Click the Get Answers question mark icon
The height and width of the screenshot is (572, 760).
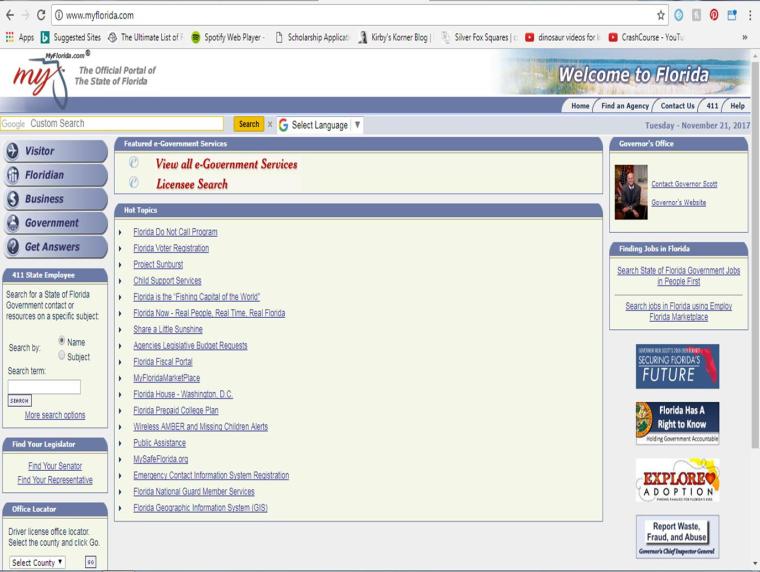click(12, 247)
